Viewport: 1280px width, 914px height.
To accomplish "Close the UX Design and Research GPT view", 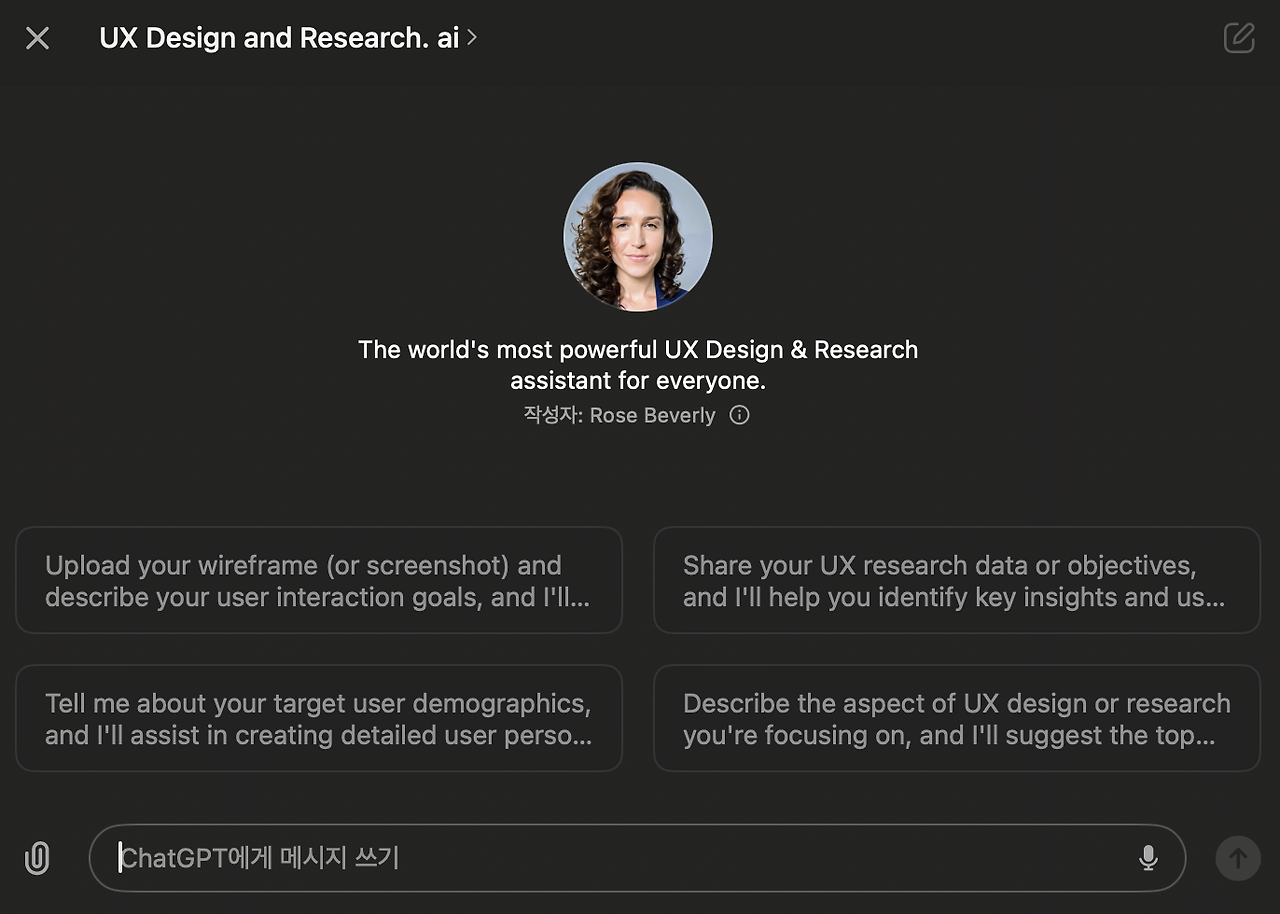I will pos(37,38).
